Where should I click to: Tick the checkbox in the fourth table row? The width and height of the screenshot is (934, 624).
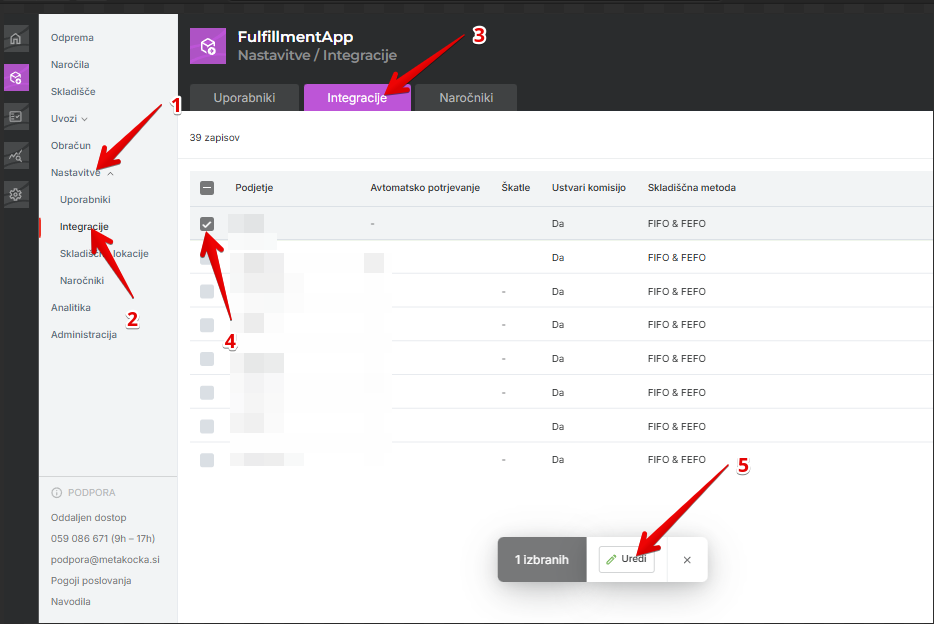point(207,325)
